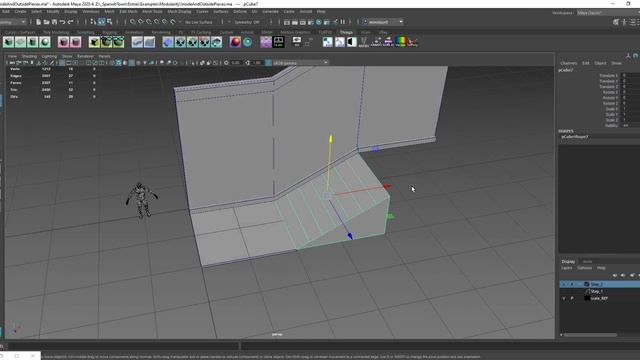Click the red sphere material shelf icon
Screen dimensions: 640x360
click(235, 42)
